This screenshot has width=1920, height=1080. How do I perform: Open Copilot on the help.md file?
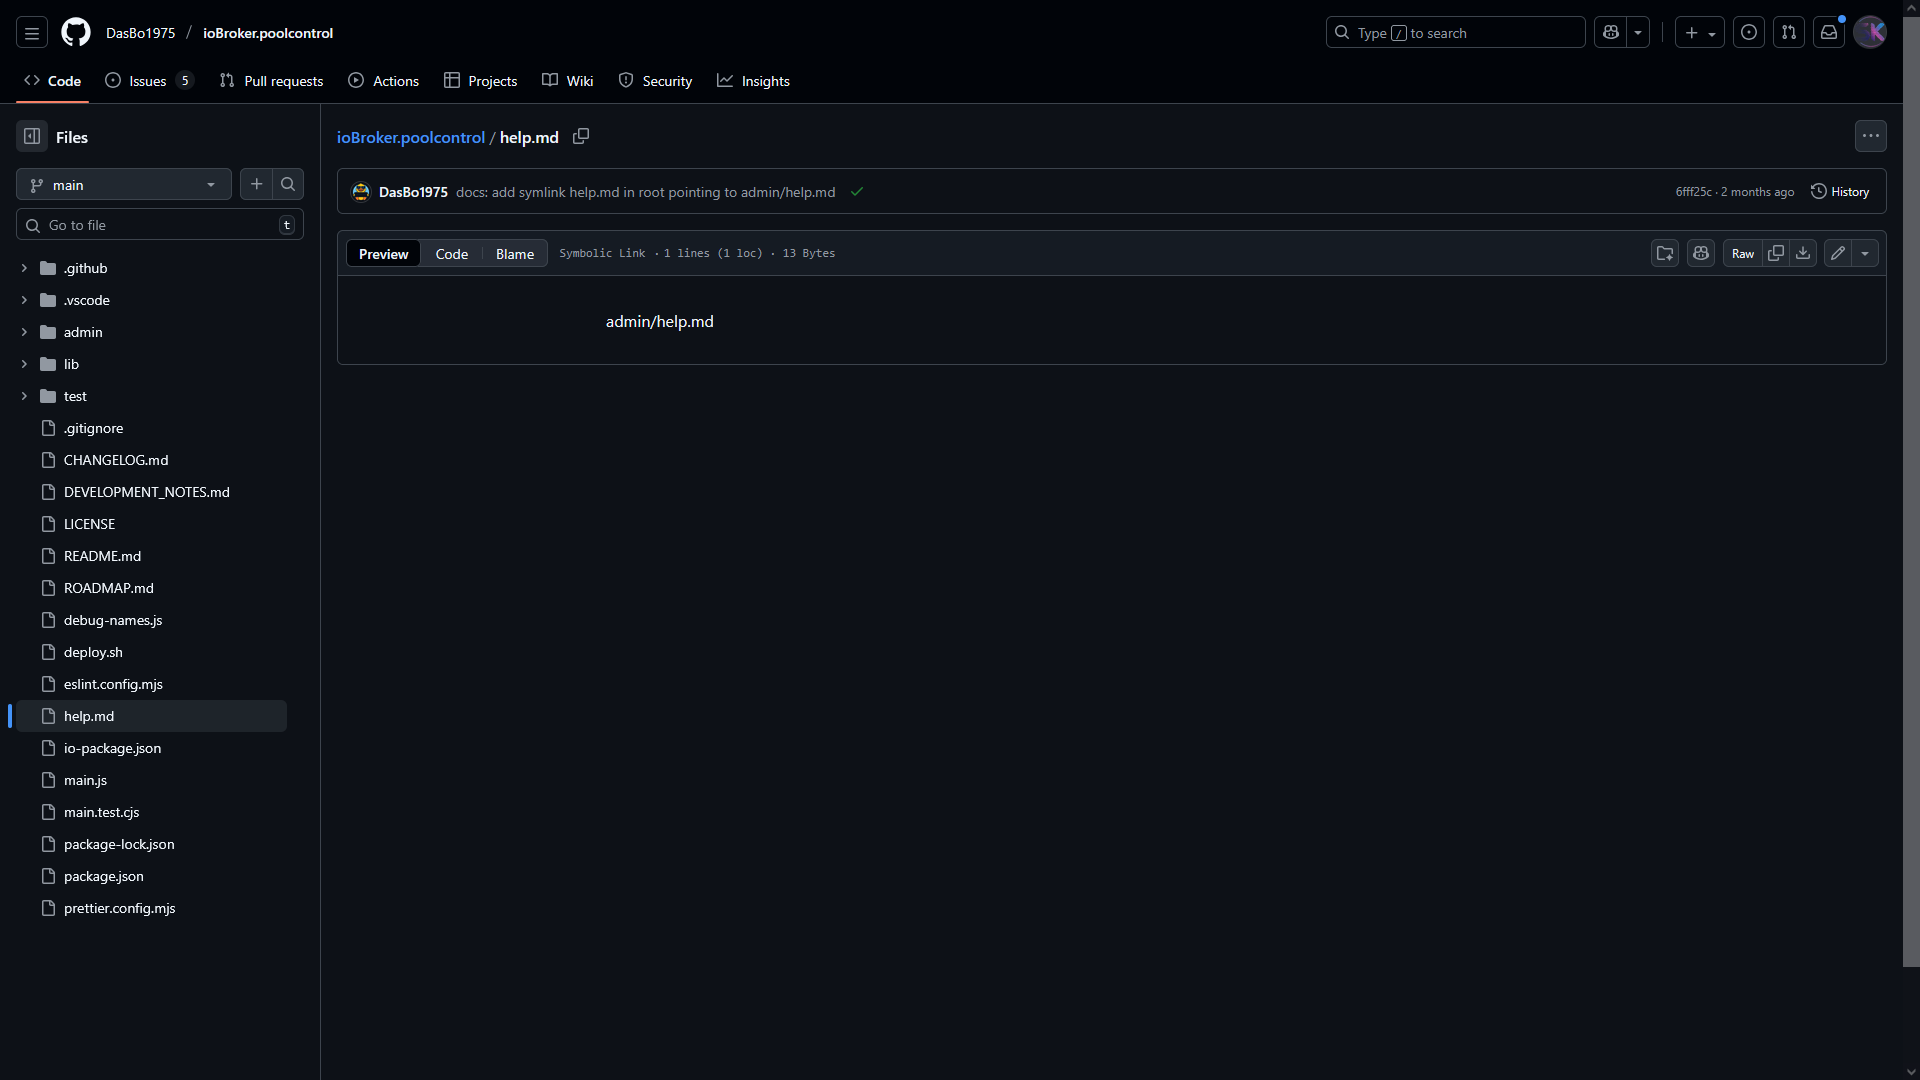click(1701, 253)
